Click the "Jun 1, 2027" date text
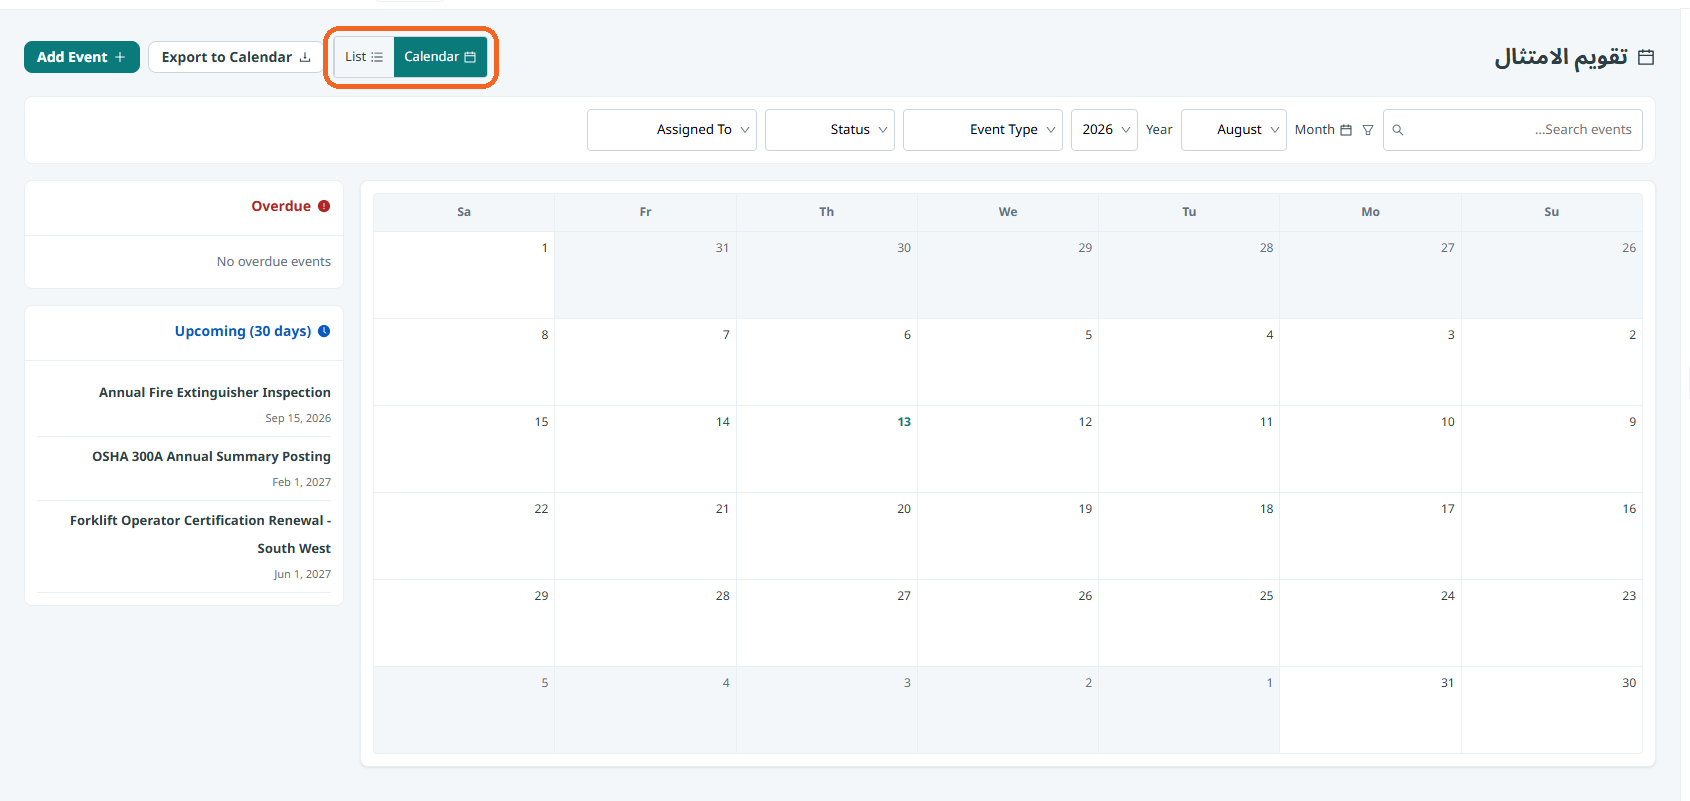The width and height of the screenshot is (1690, 801). [x=302, y=574]
